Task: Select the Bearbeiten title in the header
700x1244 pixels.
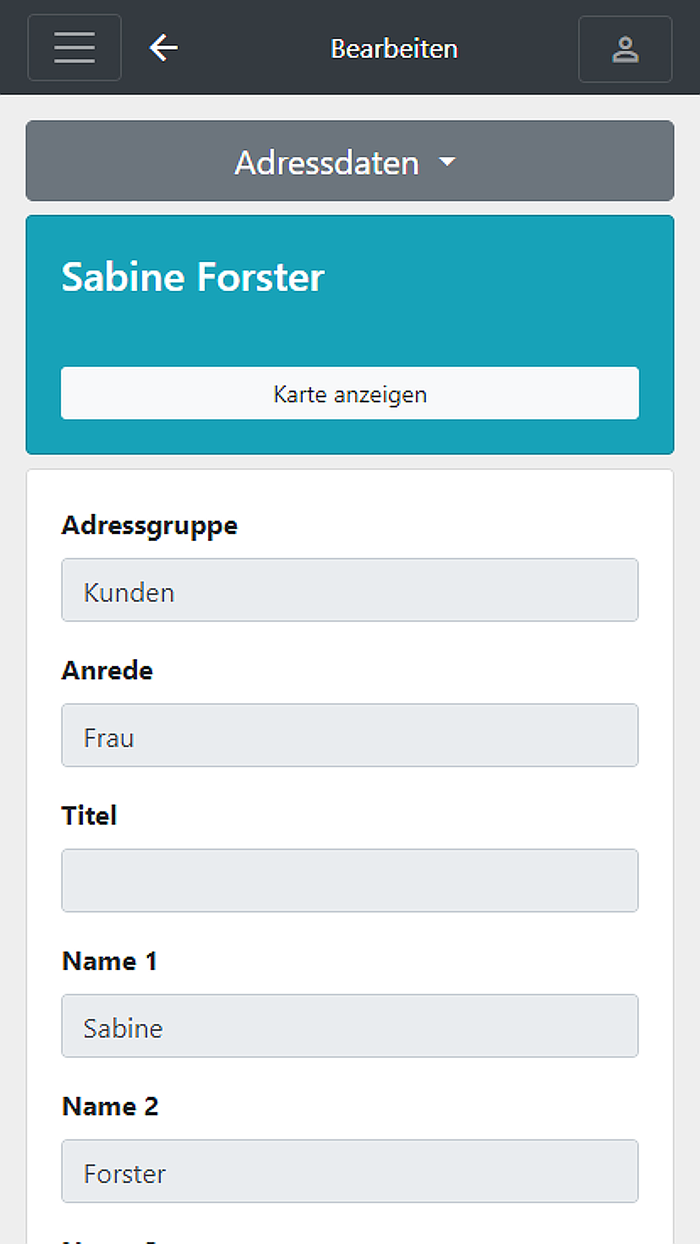Action: click(393, 48)
